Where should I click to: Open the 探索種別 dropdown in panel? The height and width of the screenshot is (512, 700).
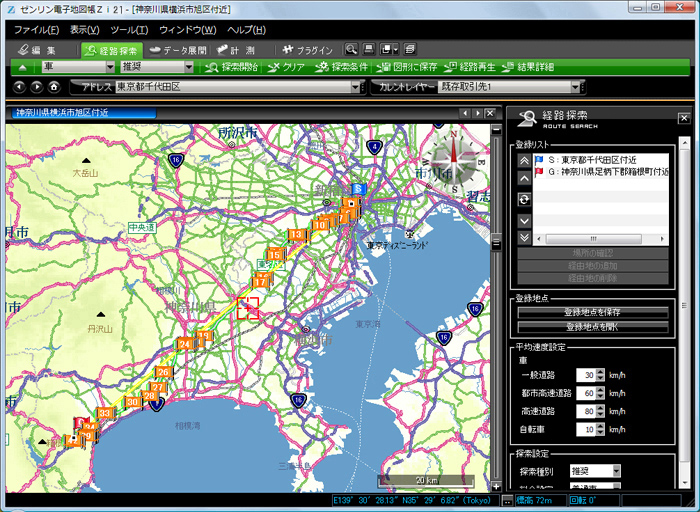pyautogui.click(x=595, y=471)
